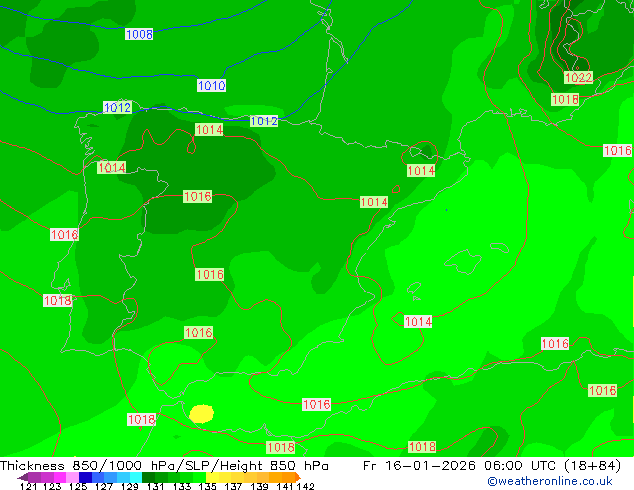Click the legend value 137
Screen dimensions: 634x490
click(233, 486)
